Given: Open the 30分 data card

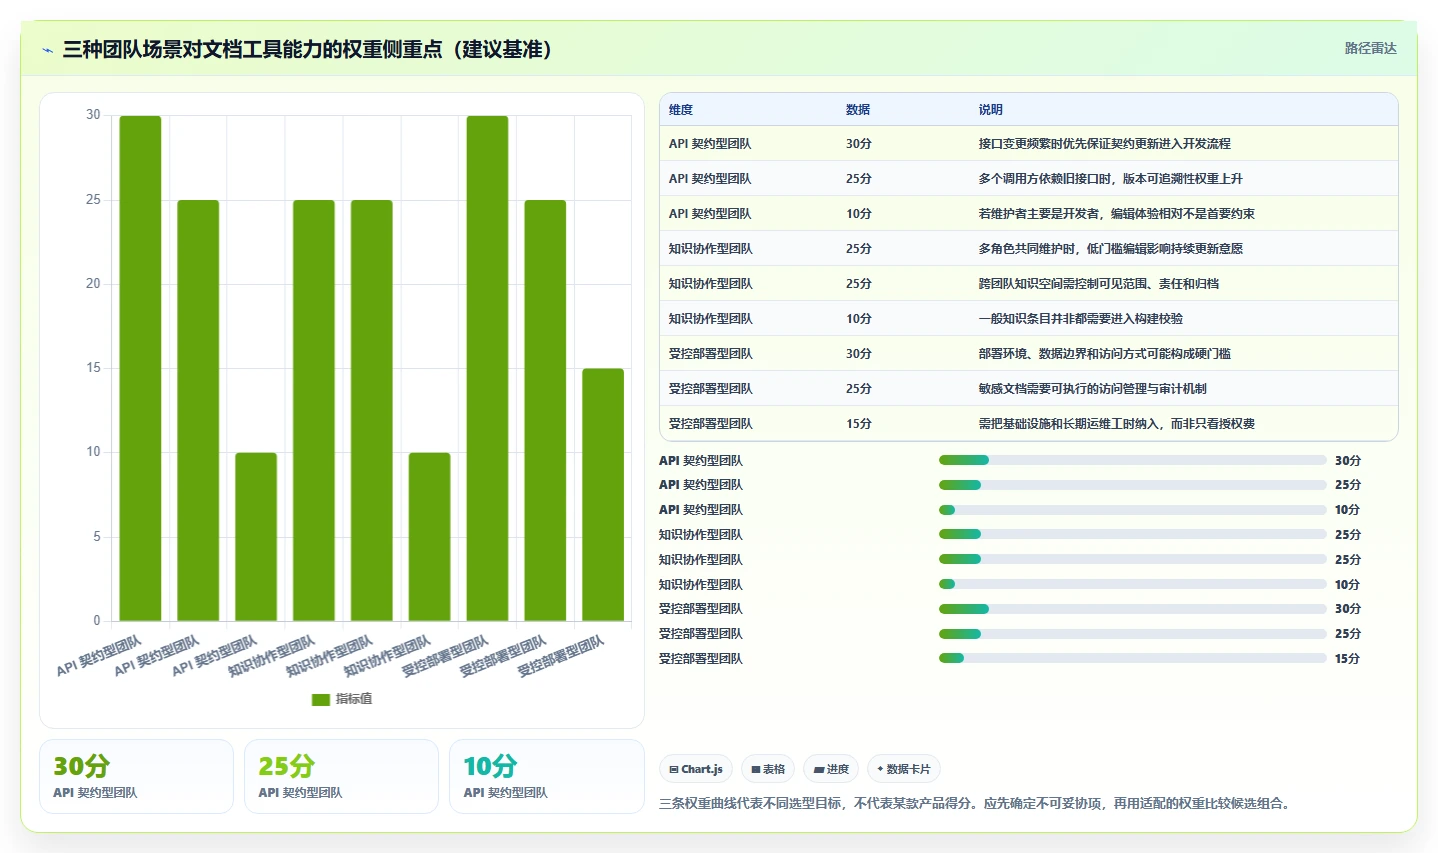Looking at the screenshot, I should click(136, 777).
